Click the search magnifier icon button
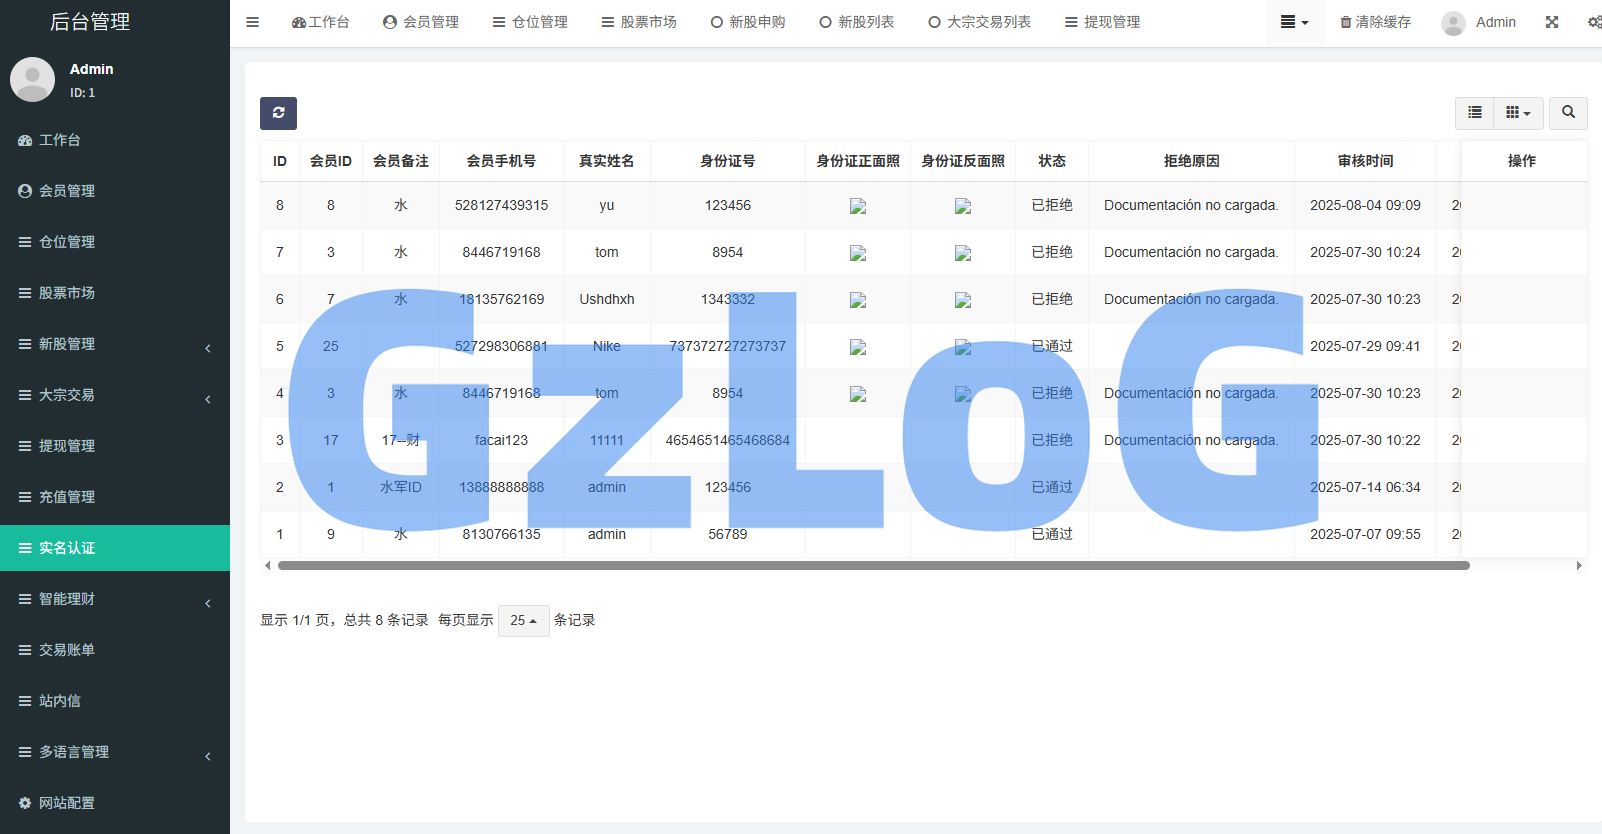The width and height of the screenshot is (1602, 834). coord(1568,113)
